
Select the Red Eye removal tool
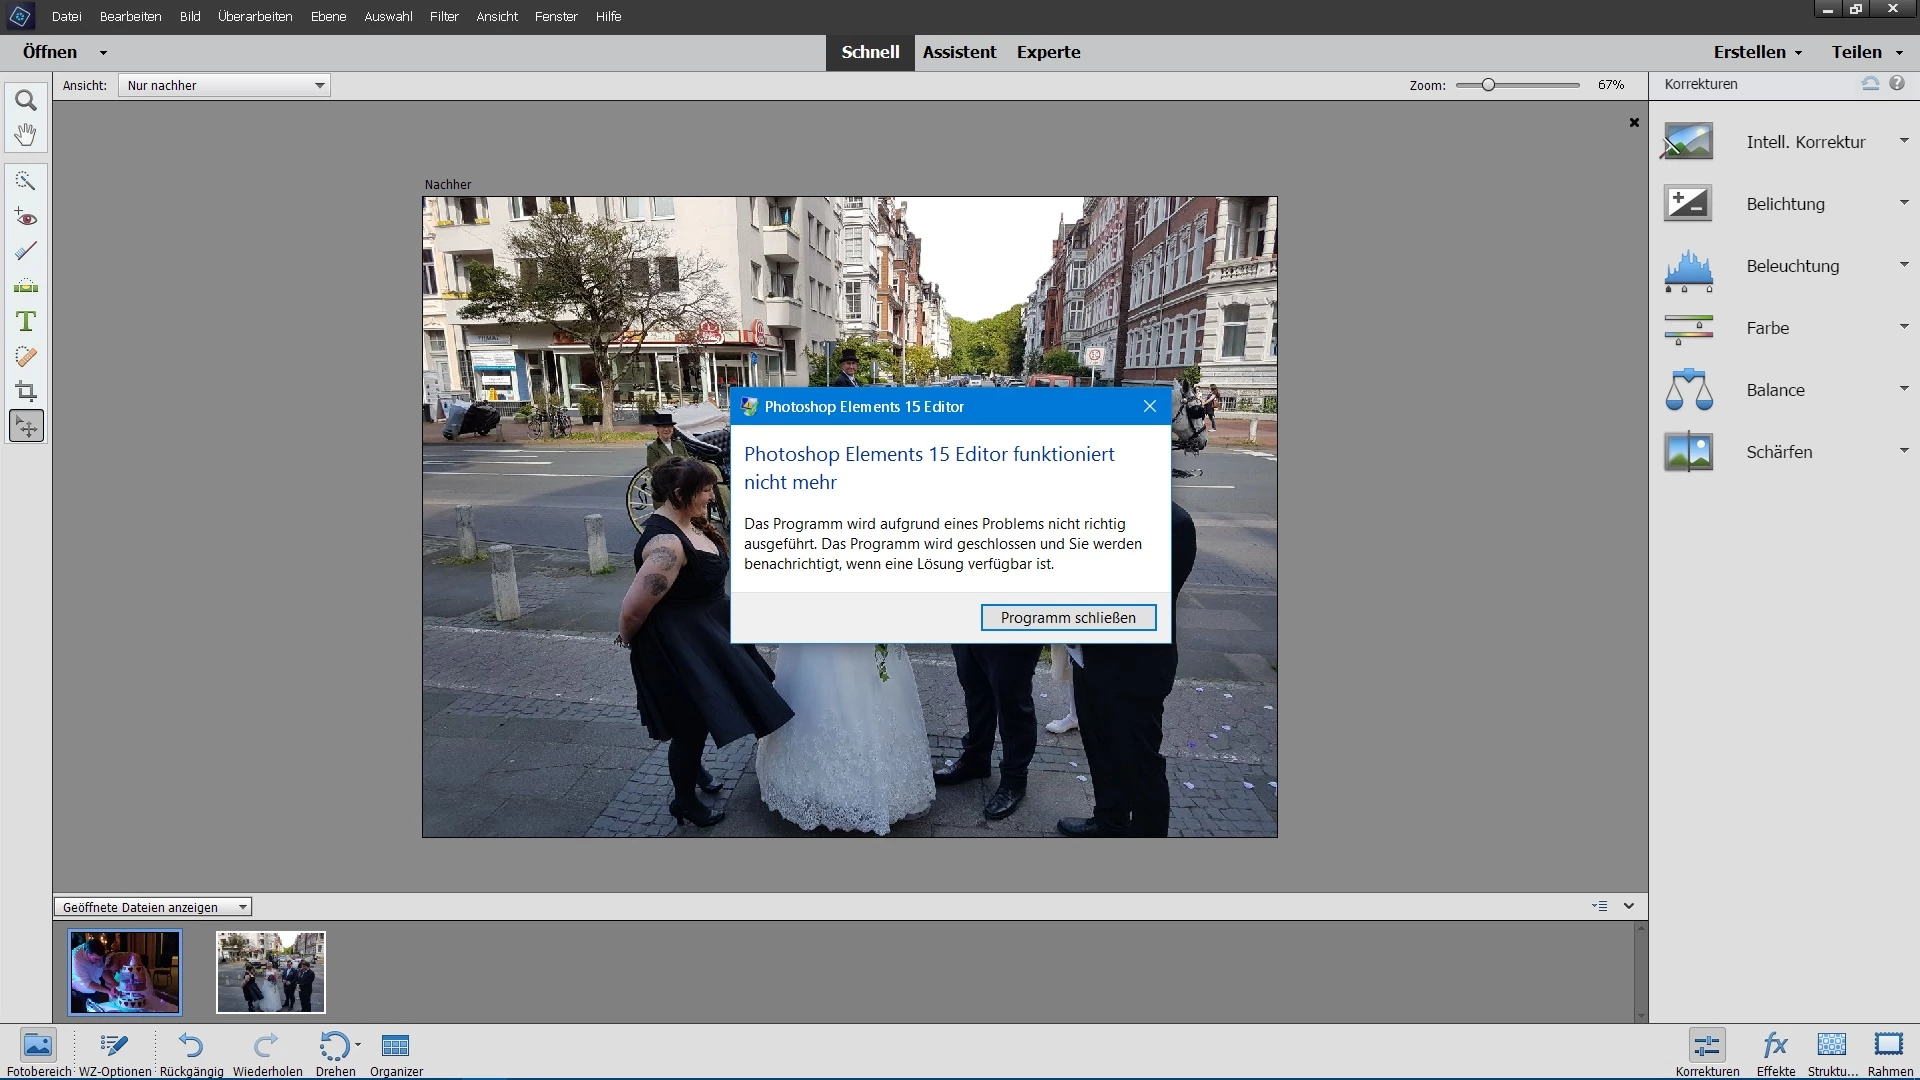point(26,217)
